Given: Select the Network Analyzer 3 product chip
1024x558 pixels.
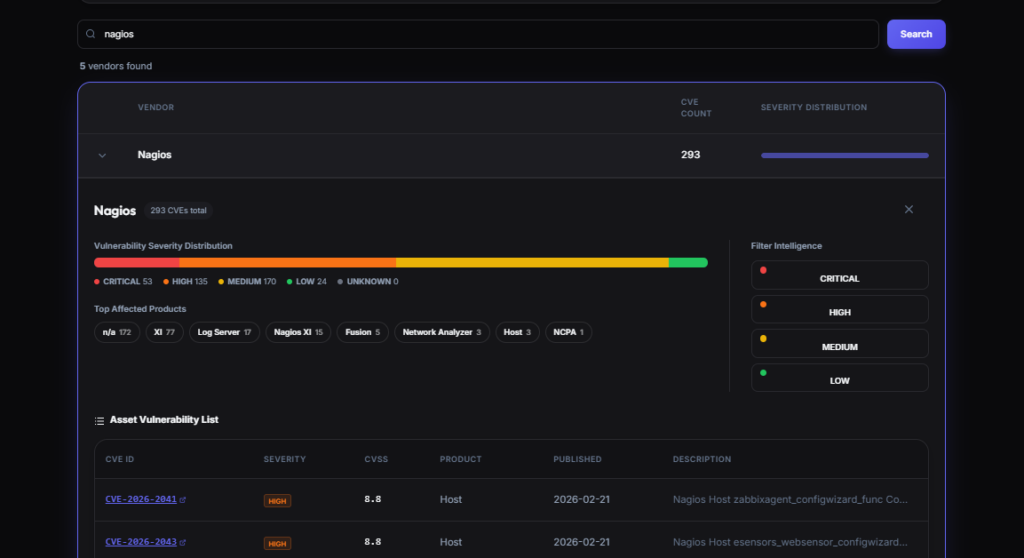Looking at the screenshot, I should click(442, 332).
